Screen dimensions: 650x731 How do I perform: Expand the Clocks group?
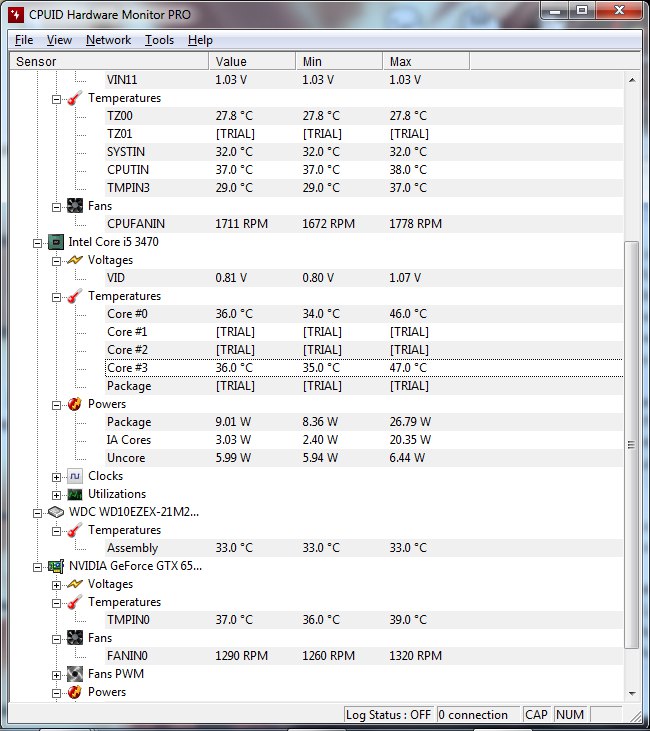(56, 477)
